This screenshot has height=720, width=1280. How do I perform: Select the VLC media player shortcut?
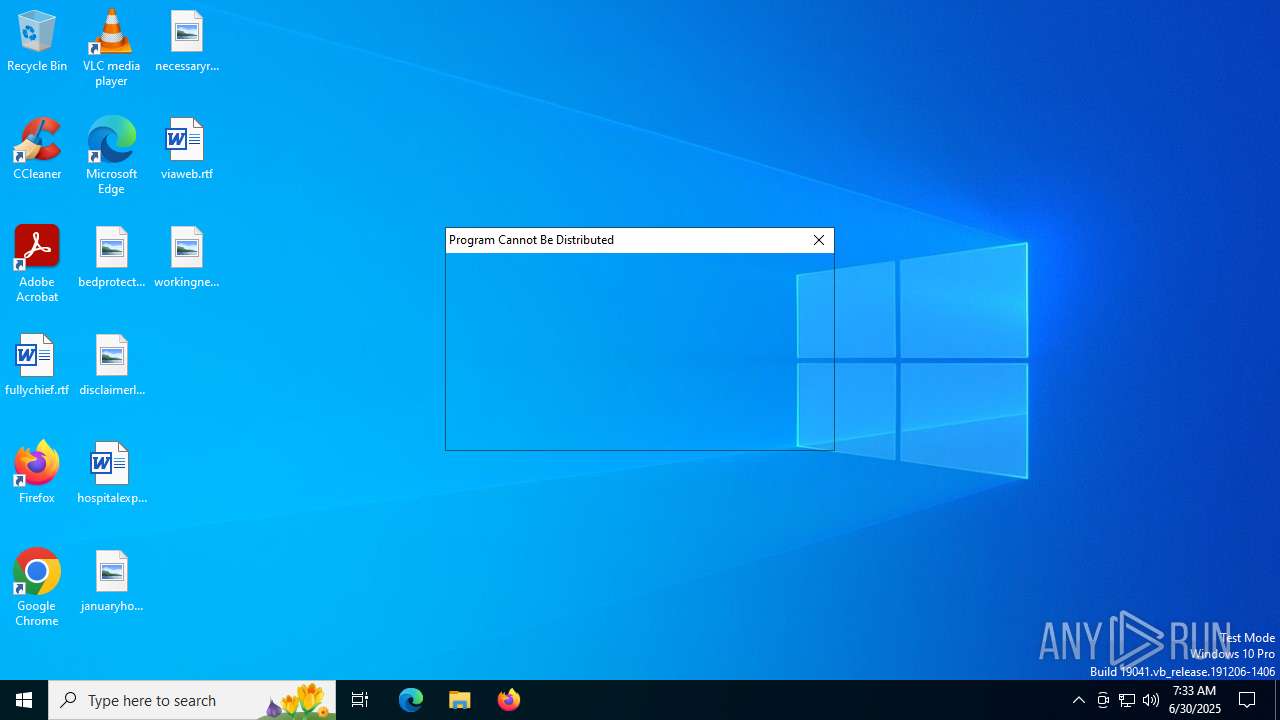pos(111,48)
